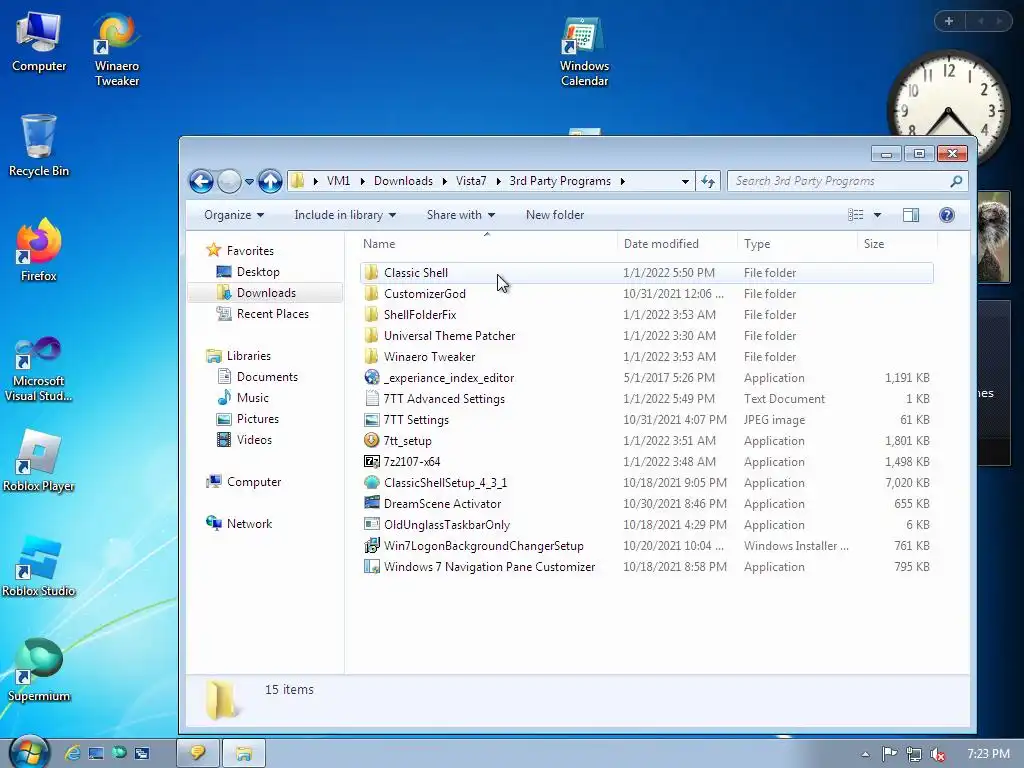The height and width of the screenshot is (768, 1024).
Task: Change view with the view icon
Action: click(856, 215)
